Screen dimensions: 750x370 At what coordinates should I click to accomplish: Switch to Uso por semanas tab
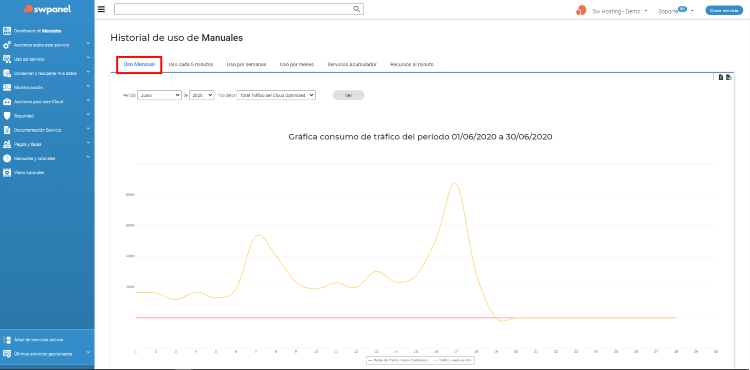point(246,64)
